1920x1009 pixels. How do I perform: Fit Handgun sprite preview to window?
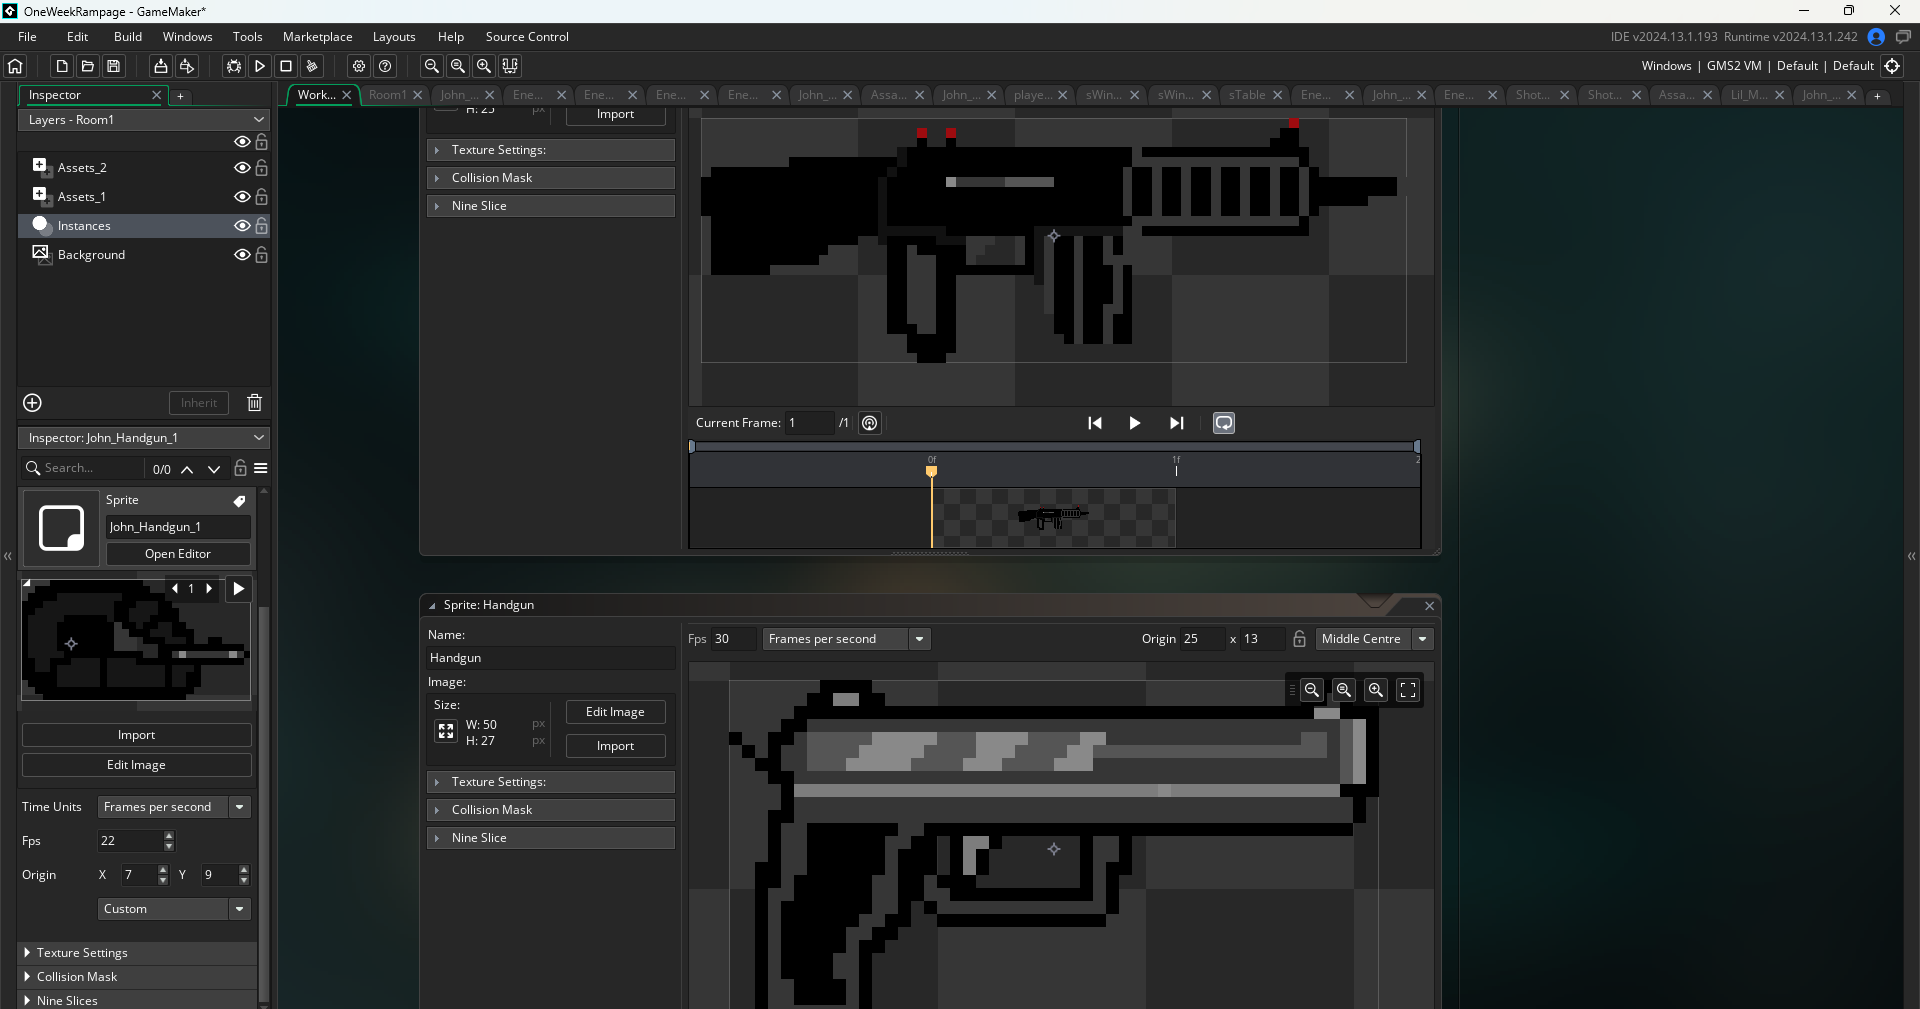(x=1408, y=690)
